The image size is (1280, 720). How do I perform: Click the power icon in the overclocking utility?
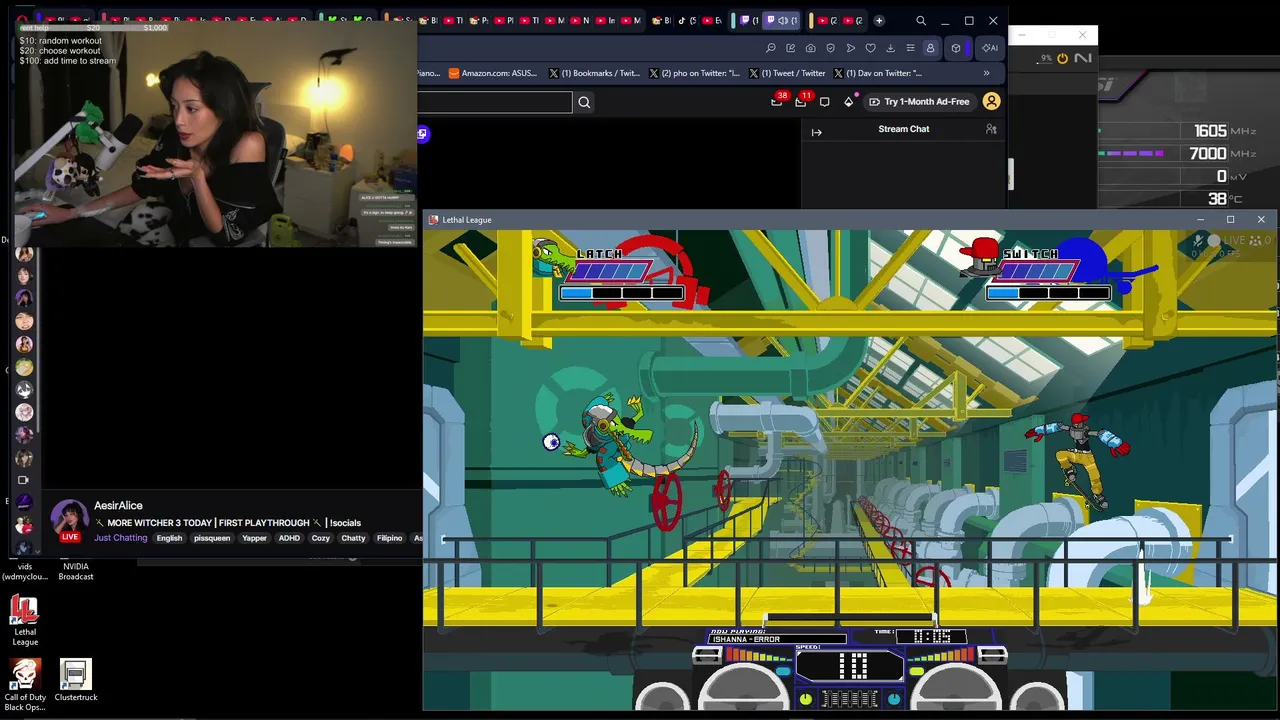[x=1062, y=58]
